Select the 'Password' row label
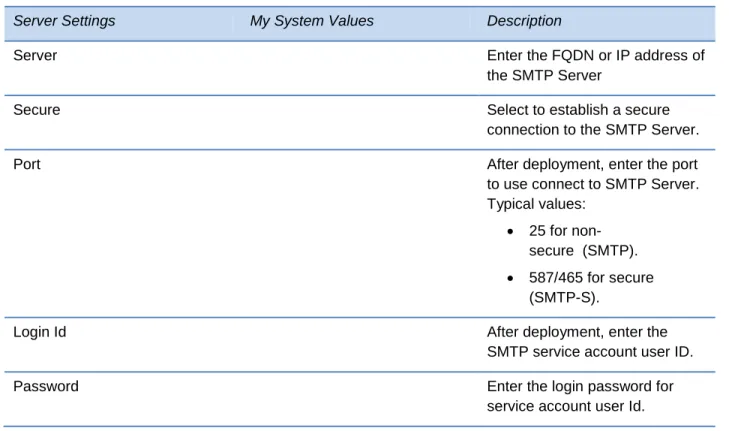This screenshot has width=729, height=431. pyautogui.click(x=46, y=386)
